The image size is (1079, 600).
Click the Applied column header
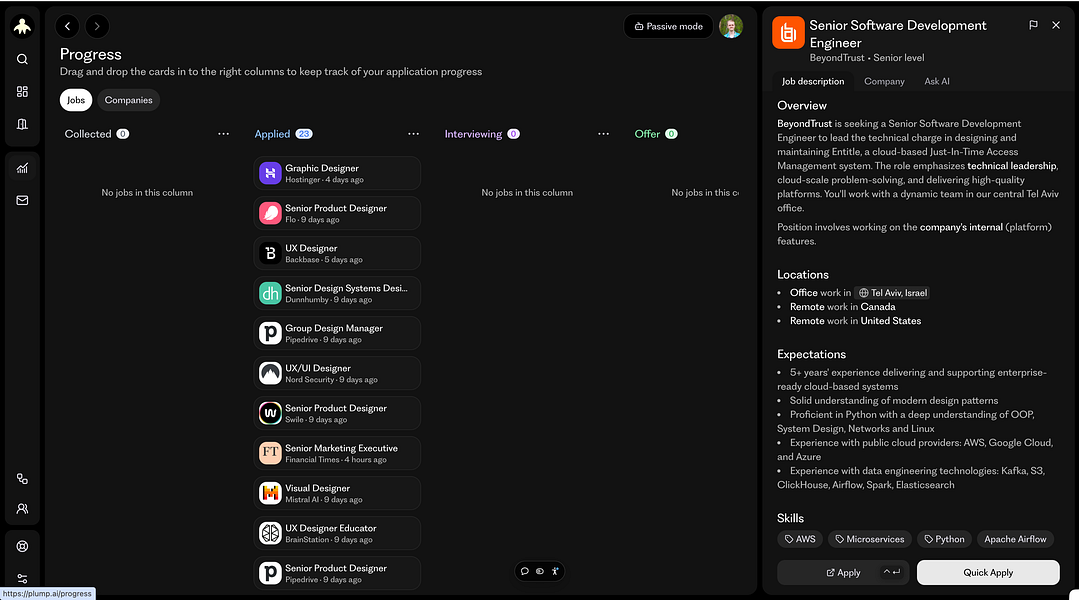click(x=283, y=133)
